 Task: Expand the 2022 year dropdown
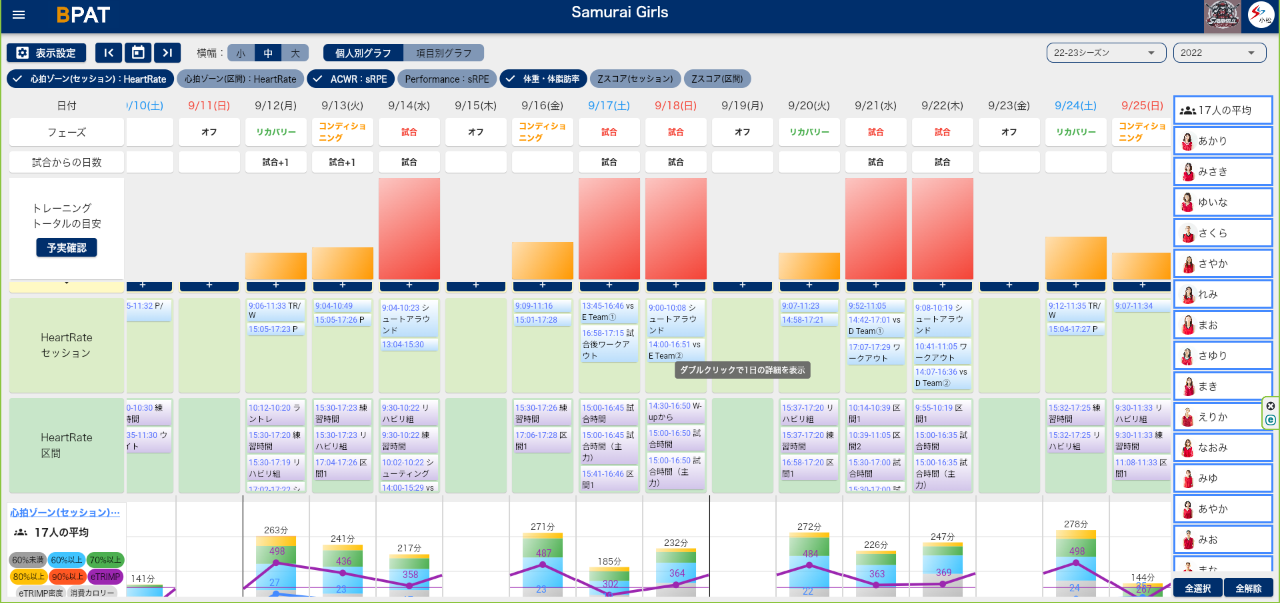(x=1220, y=53)
